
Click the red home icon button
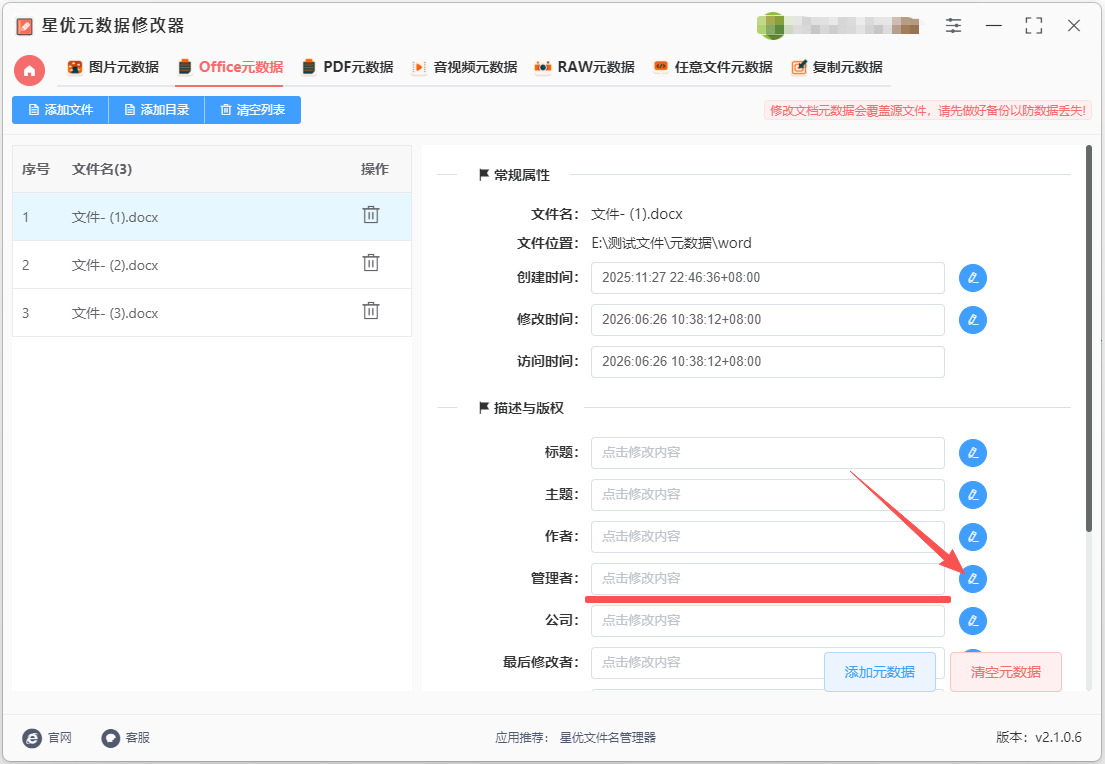pos(30,70)
